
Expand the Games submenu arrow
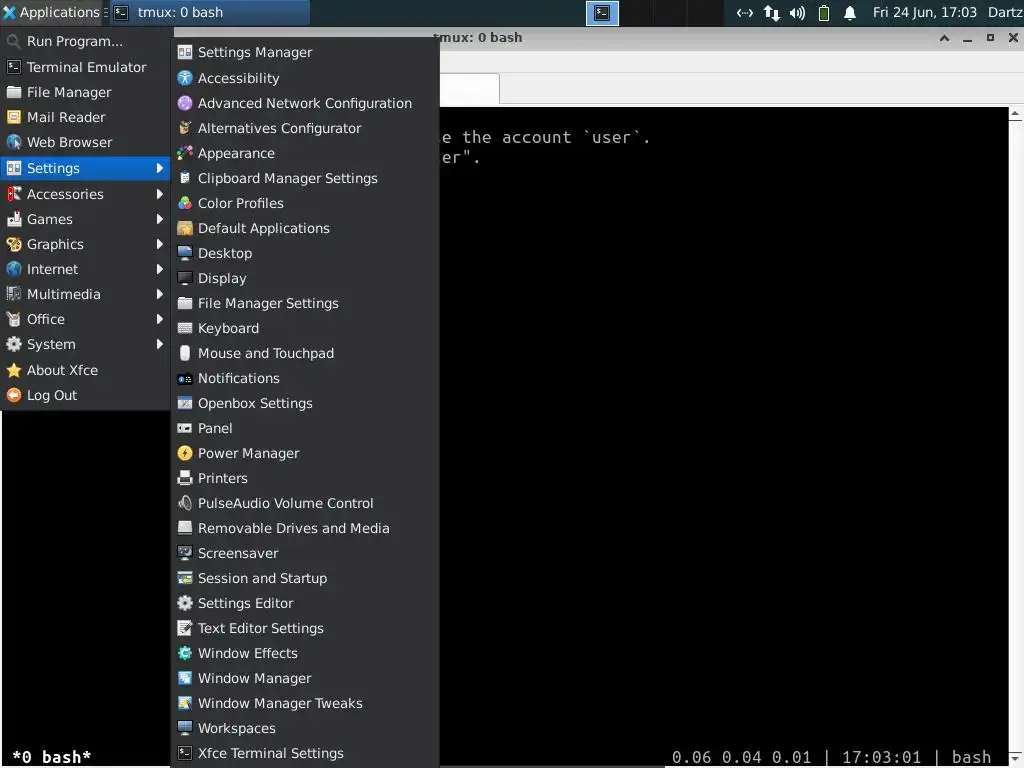tap(159, 219)
